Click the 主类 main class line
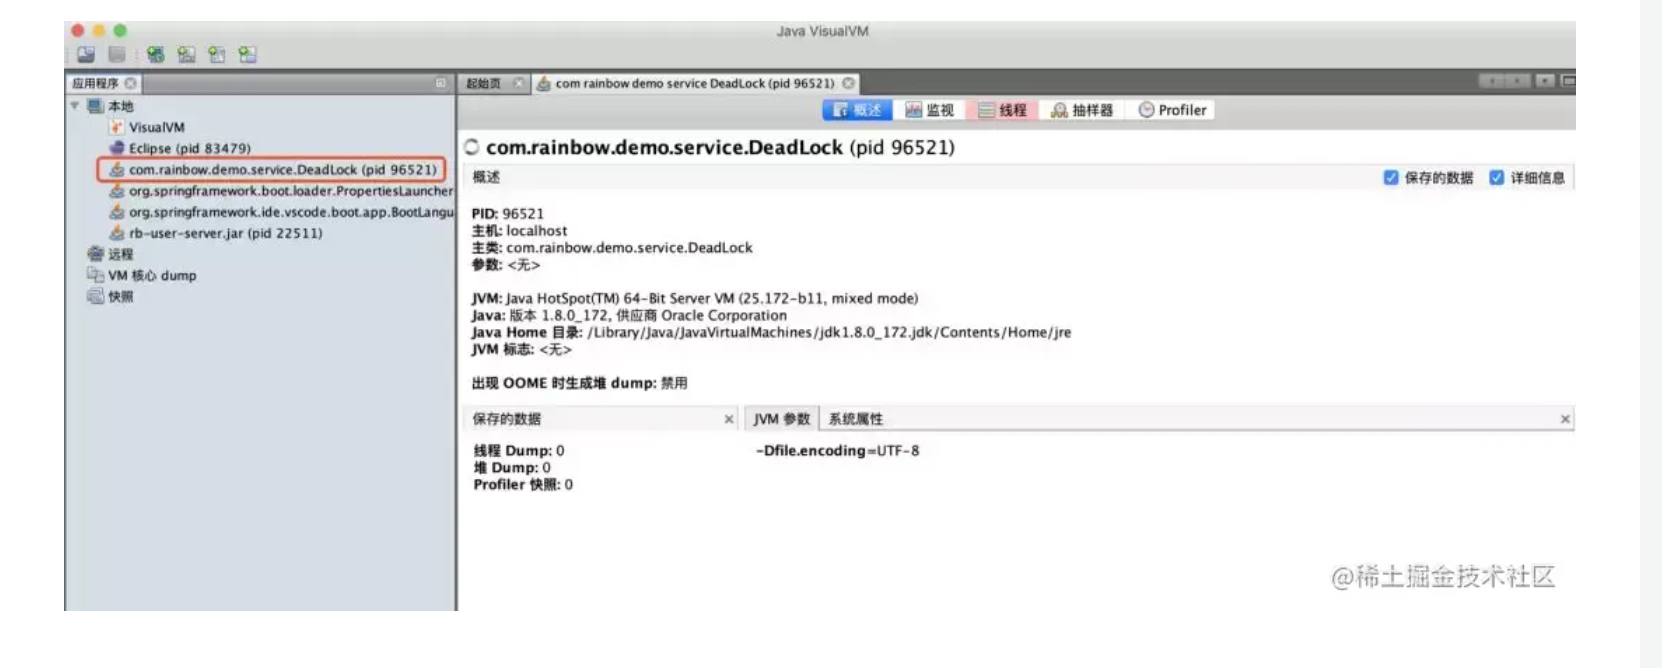The height and width of the screenshot is (668, 1662). tap(612, 247)
